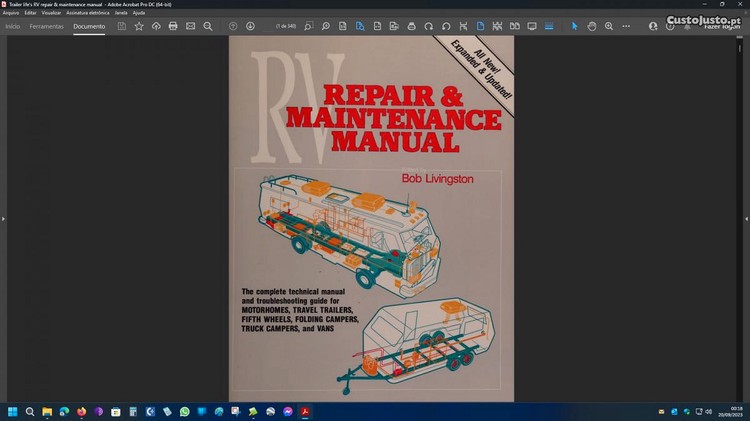Go to previous page arrow
Viewport: 750px width, 421px height.
[233, 26]
